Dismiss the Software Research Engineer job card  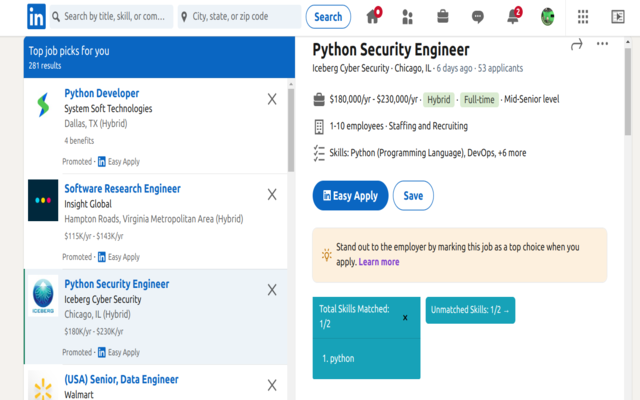coord(272,195)
